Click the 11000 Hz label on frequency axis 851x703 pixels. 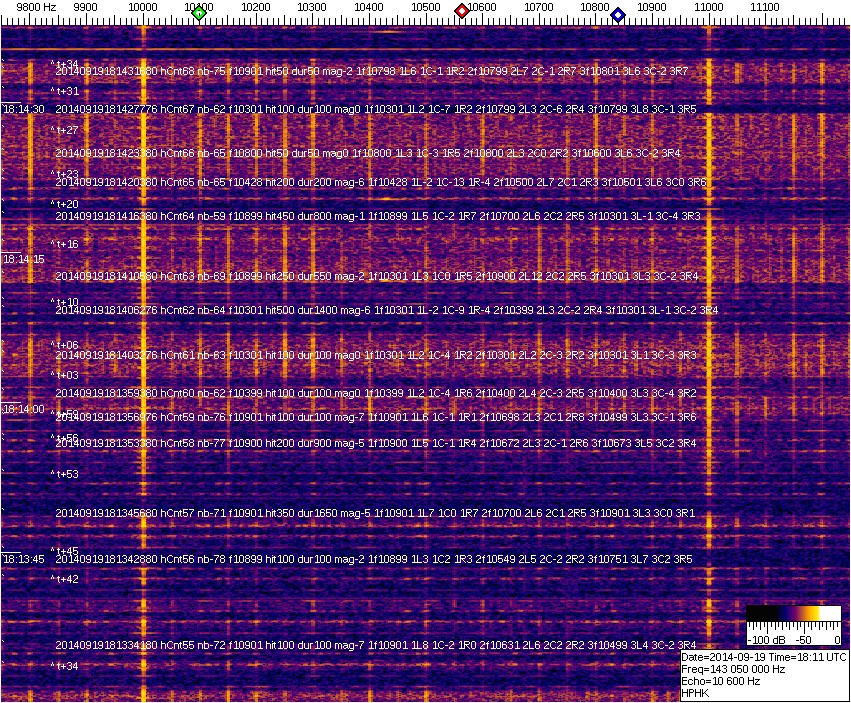pyautogui.click(x=709, y=7)
